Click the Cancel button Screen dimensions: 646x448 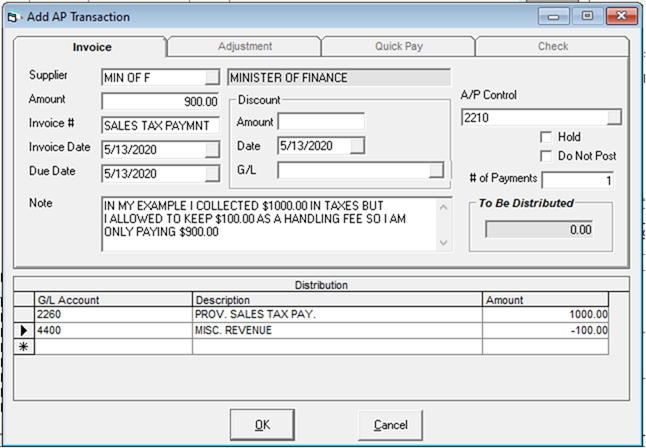tap(390, 425)
